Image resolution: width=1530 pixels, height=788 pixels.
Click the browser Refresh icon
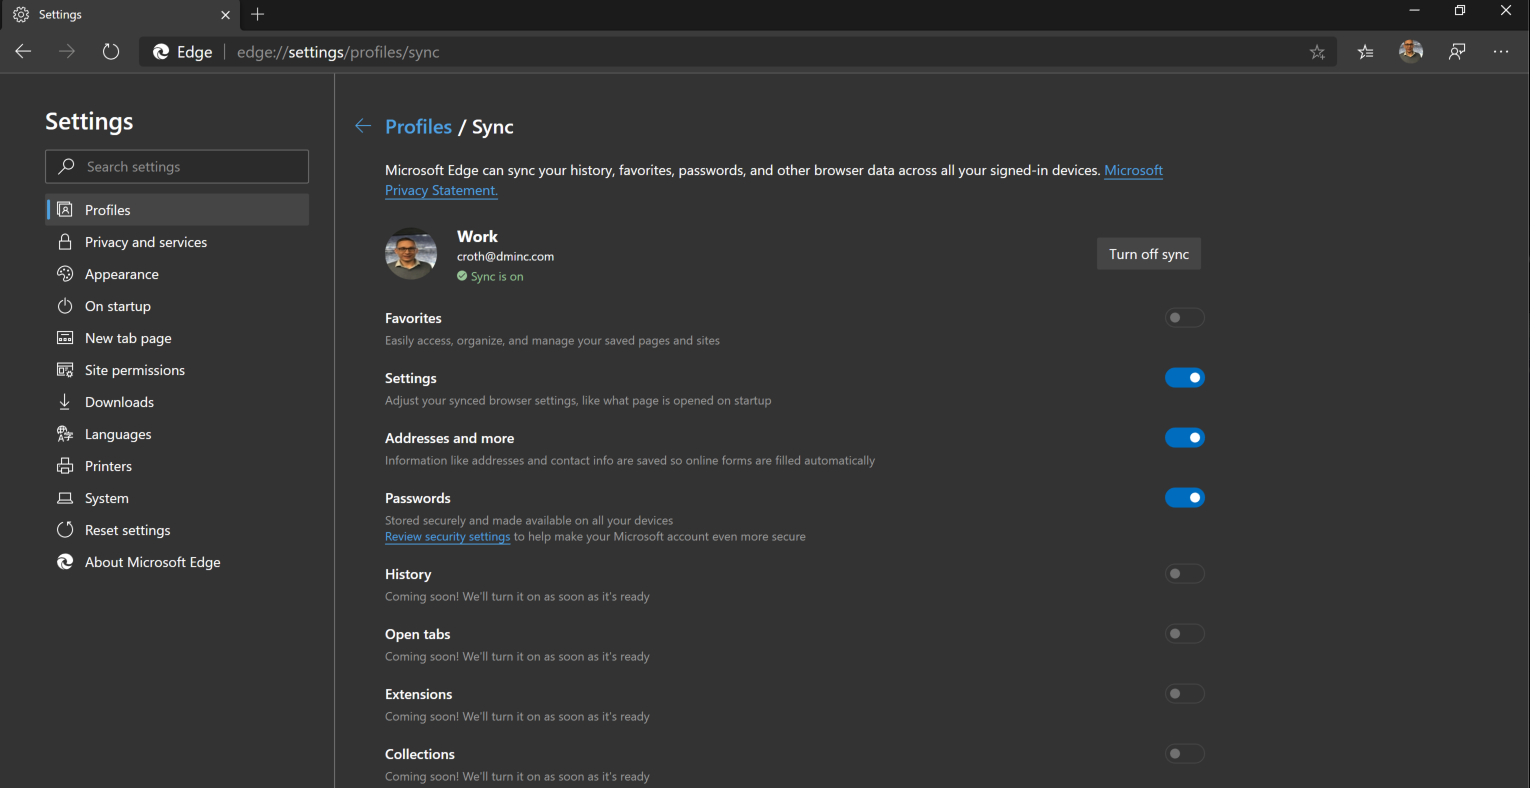(111, 52)
